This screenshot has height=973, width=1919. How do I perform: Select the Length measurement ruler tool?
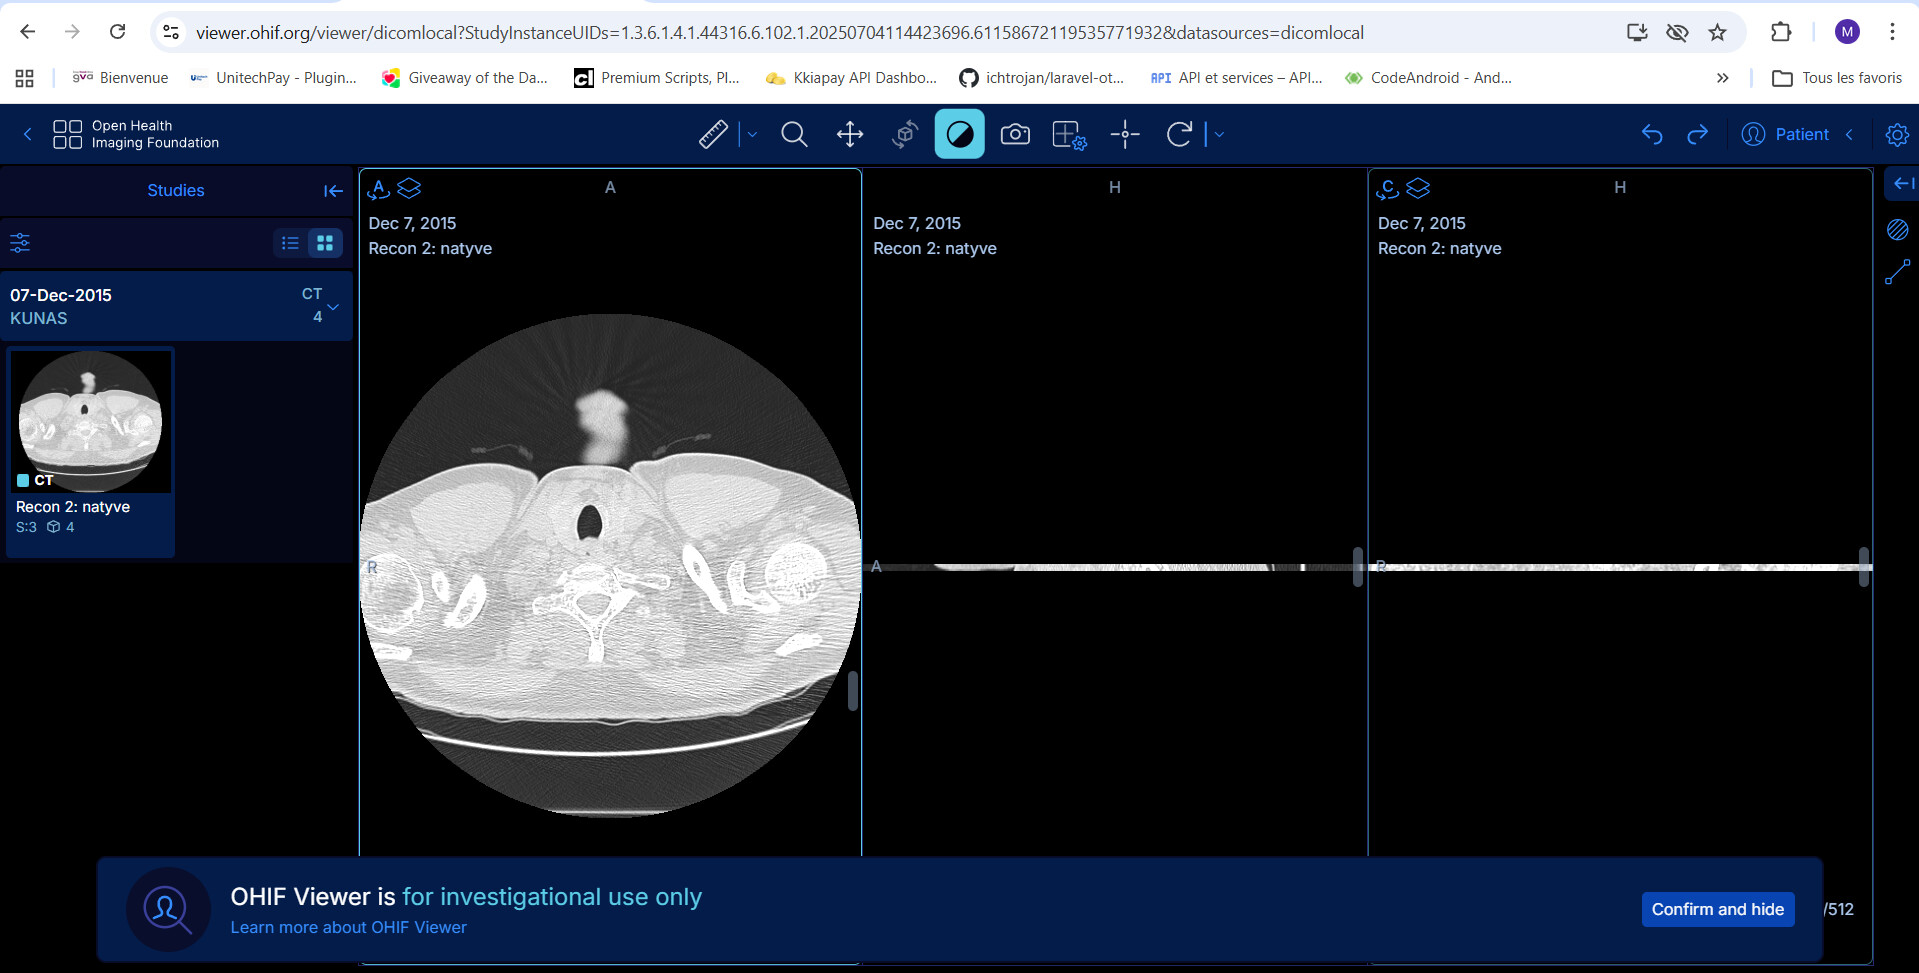point(713,134)
